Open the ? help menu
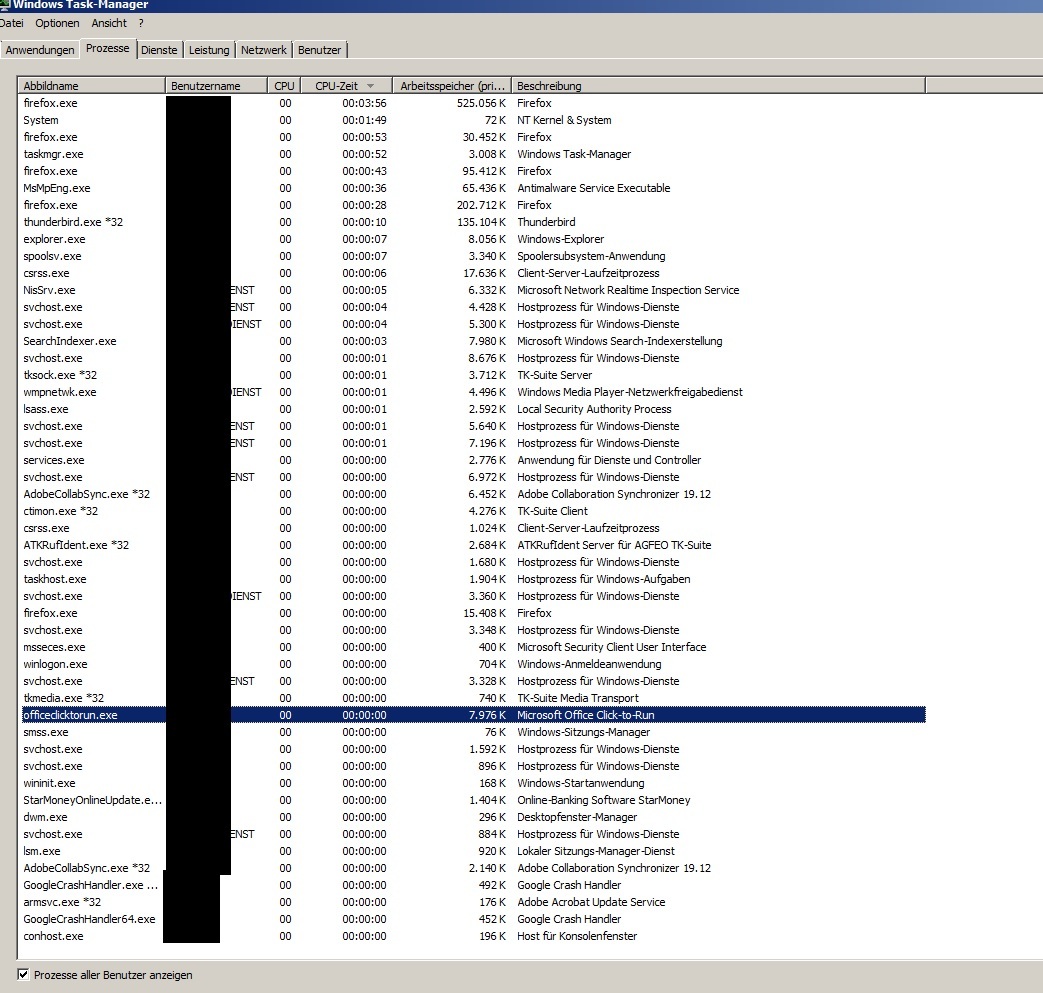Viewport: 1043px width, 993px height. (x=141, y=23)
